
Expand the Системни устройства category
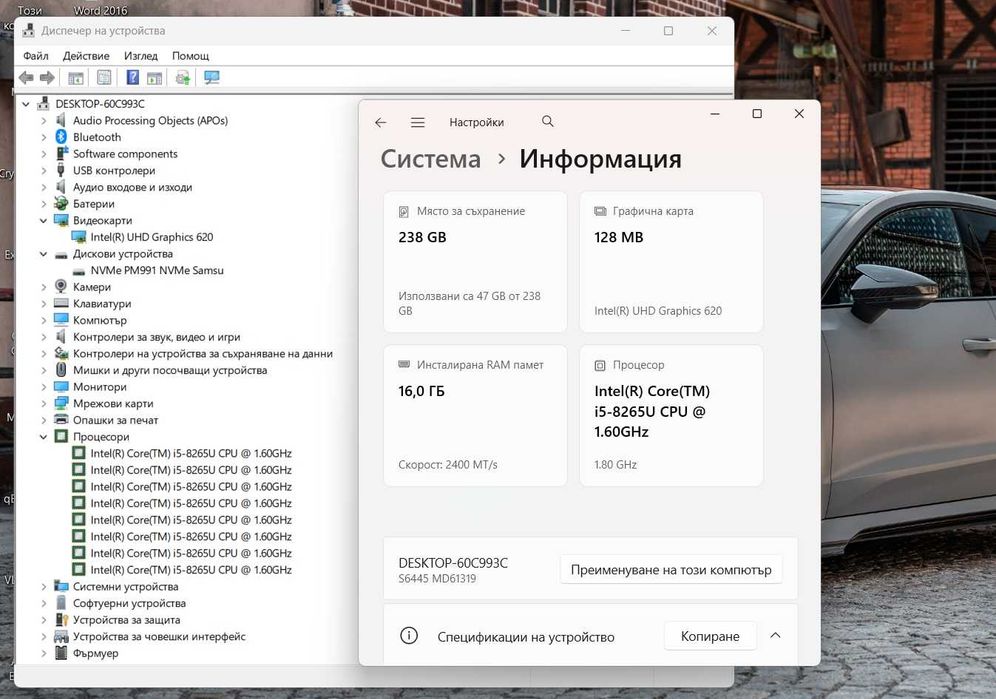point(43,587)
